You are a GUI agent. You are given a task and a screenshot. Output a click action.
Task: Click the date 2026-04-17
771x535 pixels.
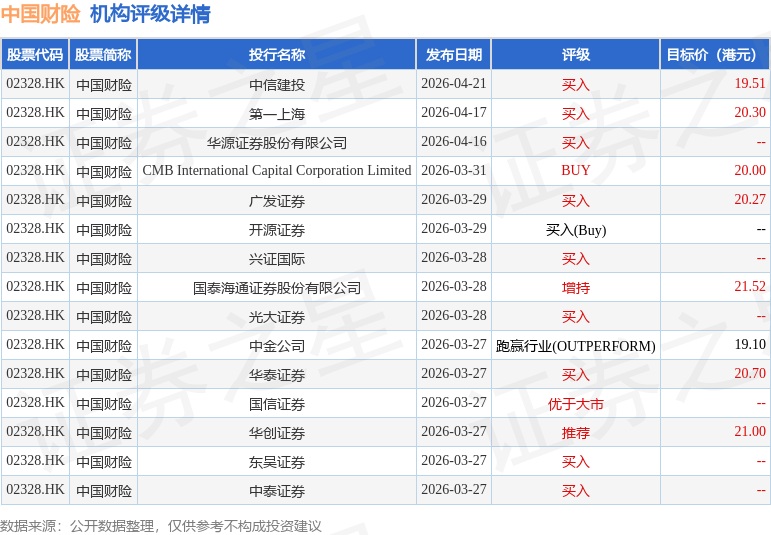pyautogui.click(x=454, y=112)
